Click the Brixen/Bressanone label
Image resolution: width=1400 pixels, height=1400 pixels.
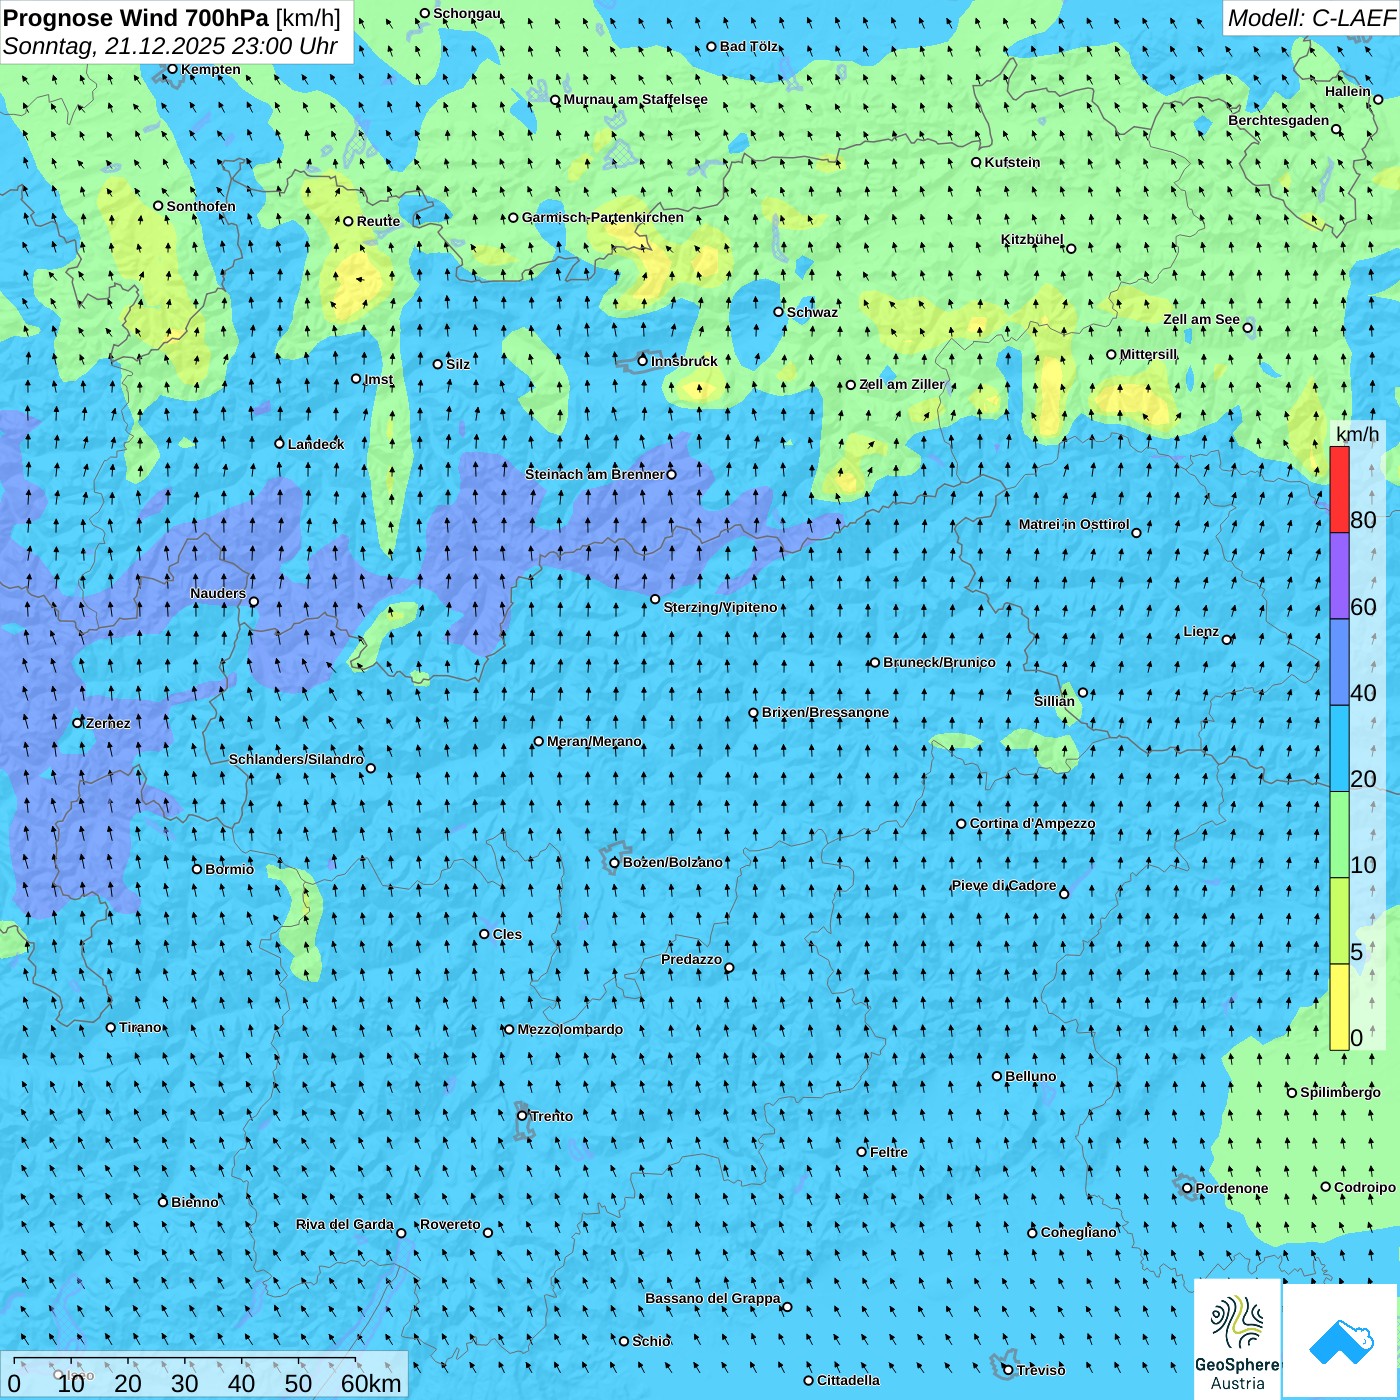pyautogui.click(x=825, y=712)
